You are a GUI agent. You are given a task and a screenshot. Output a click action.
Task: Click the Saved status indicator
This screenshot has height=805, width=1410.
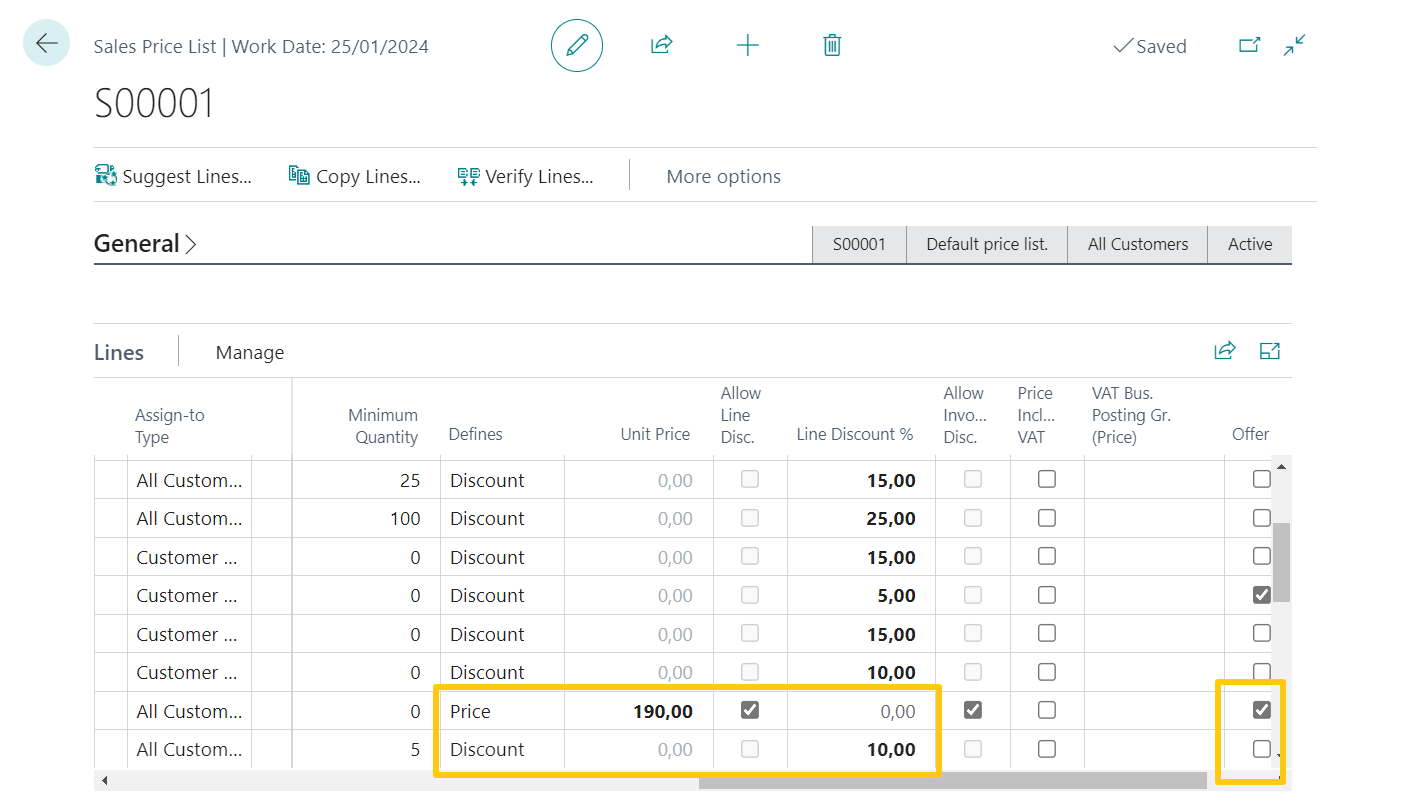click(x=1150, y=46)
